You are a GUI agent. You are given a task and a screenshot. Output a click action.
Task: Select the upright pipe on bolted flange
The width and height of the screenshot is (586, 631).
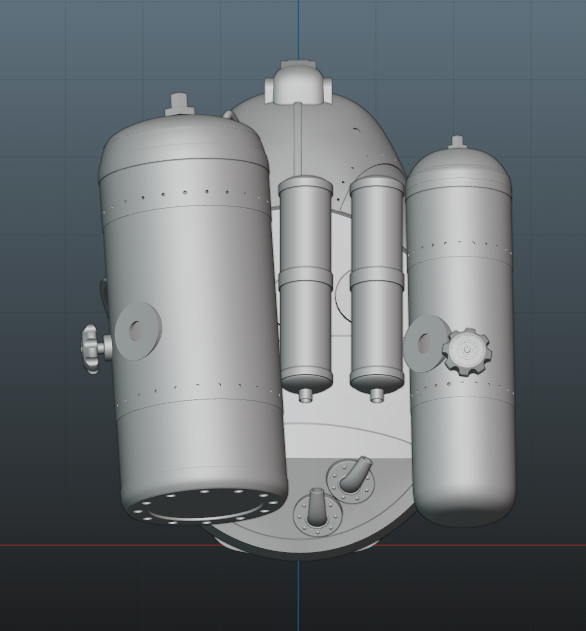point(317,507)
